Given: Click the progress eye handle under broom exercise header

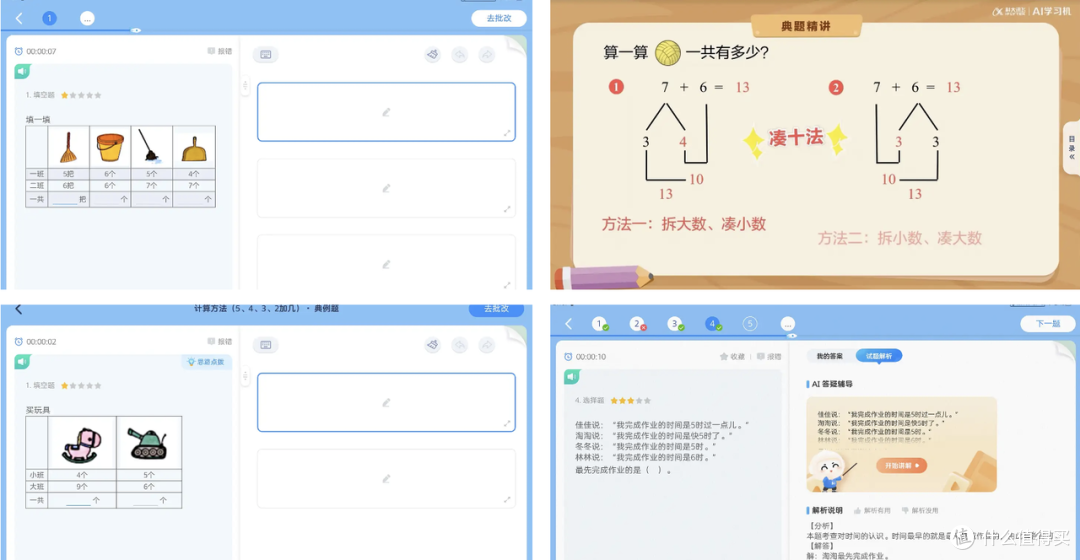Looking at the screenshot, I should click(136, 30).
